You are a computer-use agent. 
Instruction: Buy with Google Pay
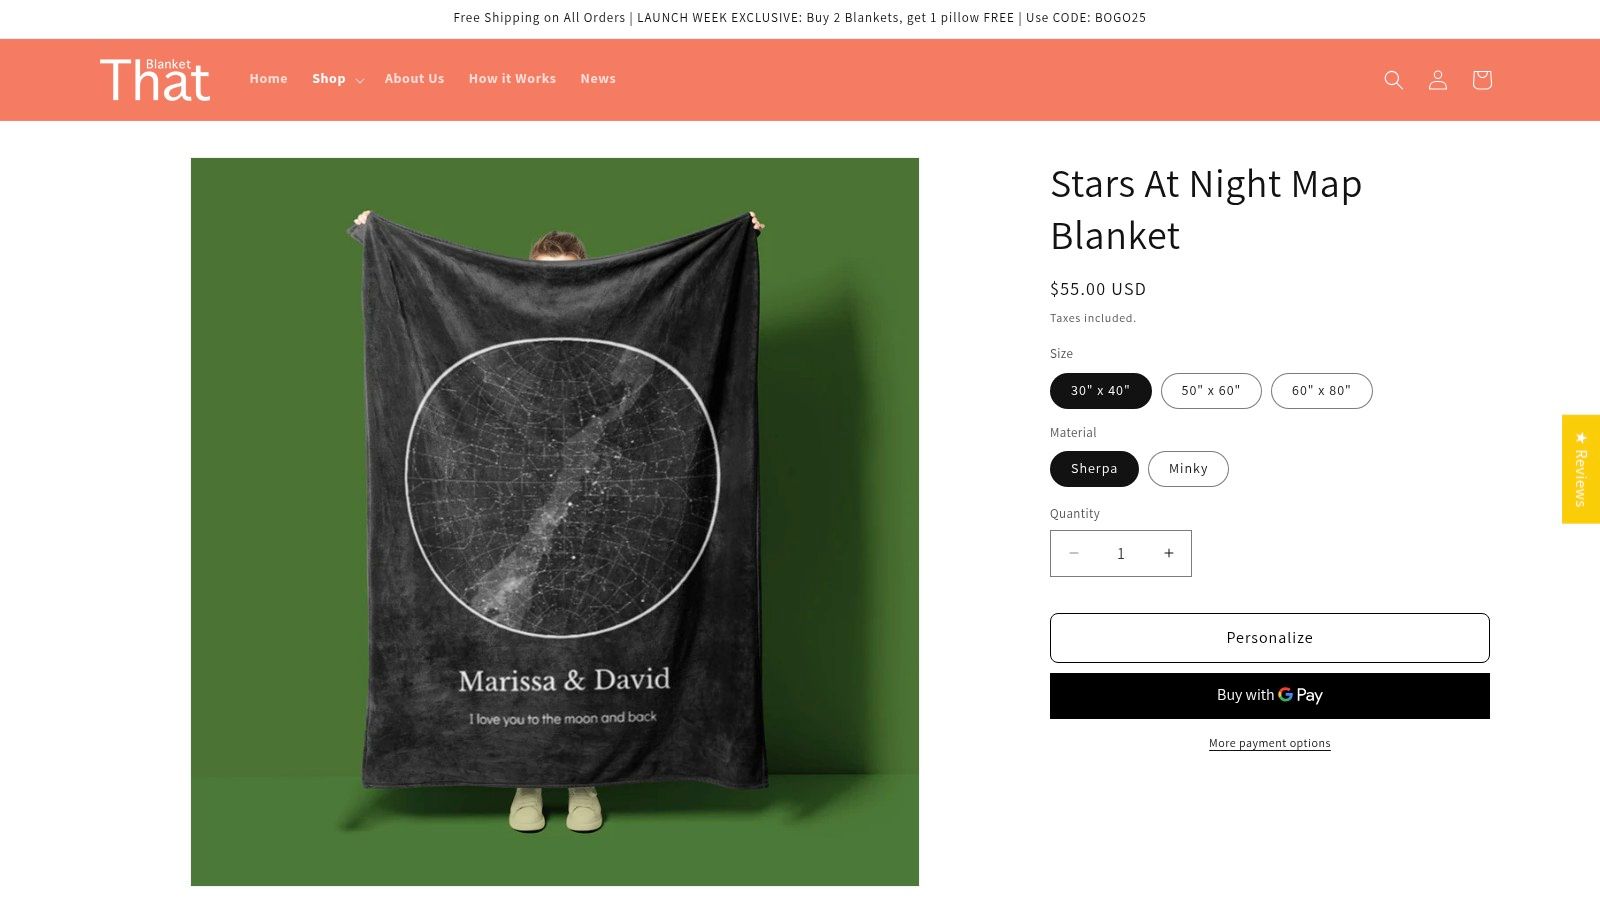(1269, 696)
